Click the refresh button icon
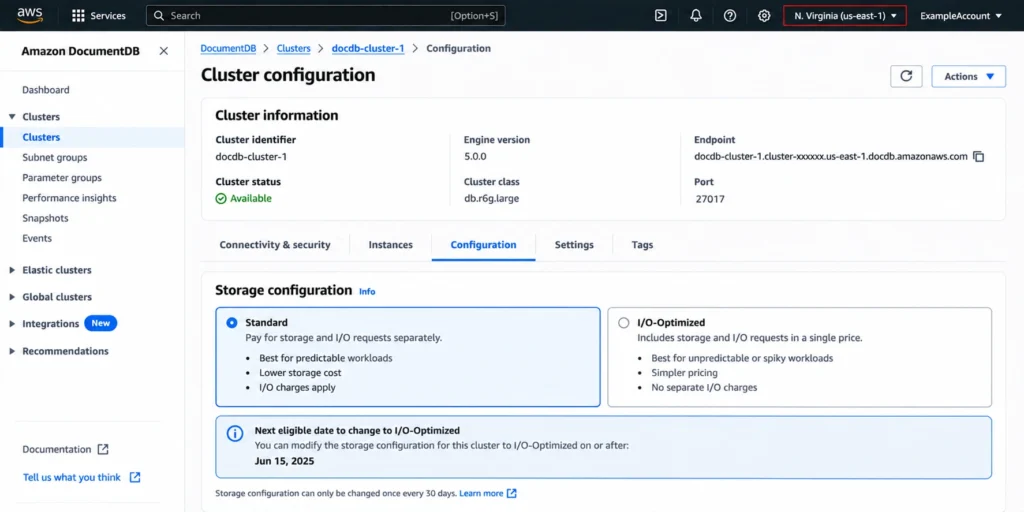The width and height of the screenshot is (1024, 512). [x=906, y=76]
